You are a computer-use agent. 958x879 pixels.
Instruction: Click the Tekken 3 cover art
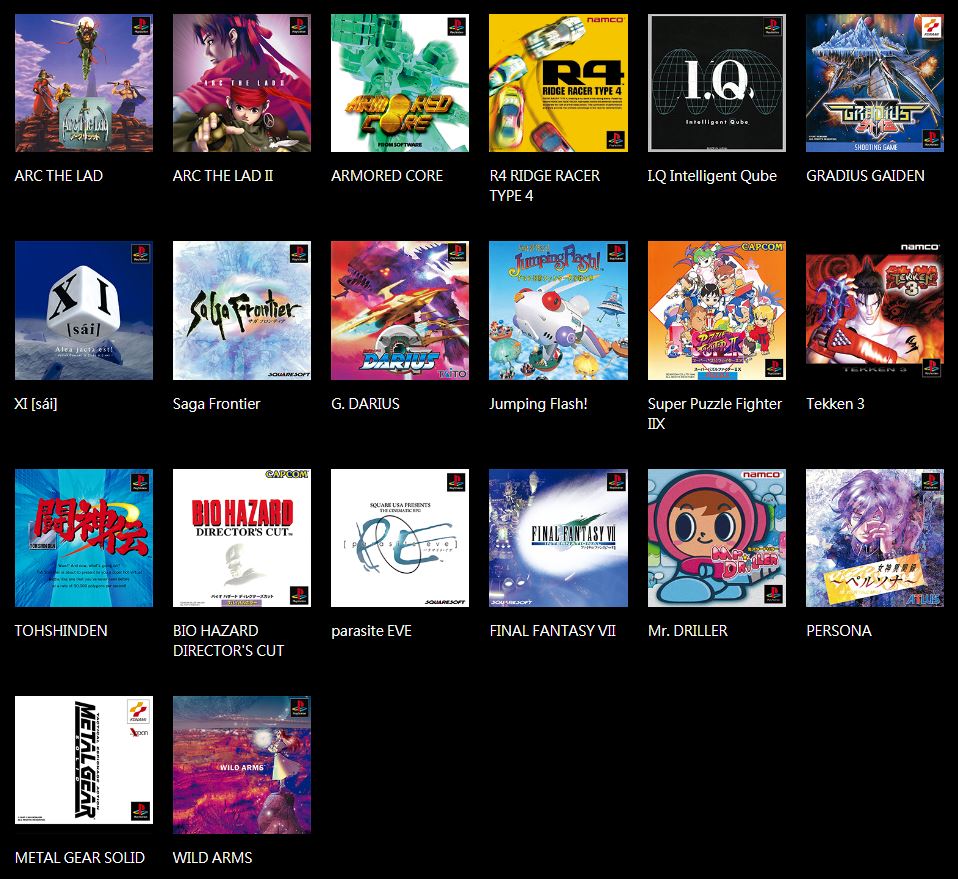coord(874,310)
